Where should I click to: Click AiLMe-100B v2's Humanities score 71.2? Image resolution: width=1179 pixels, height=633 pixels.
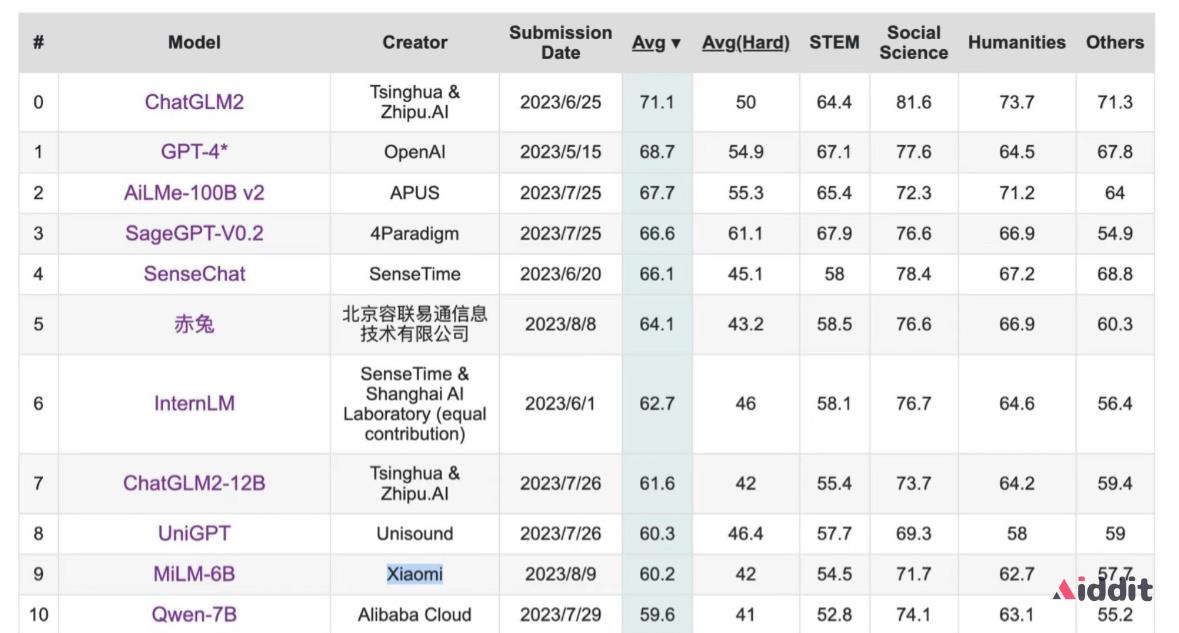pyautogui.click(x=1017, y=193)
